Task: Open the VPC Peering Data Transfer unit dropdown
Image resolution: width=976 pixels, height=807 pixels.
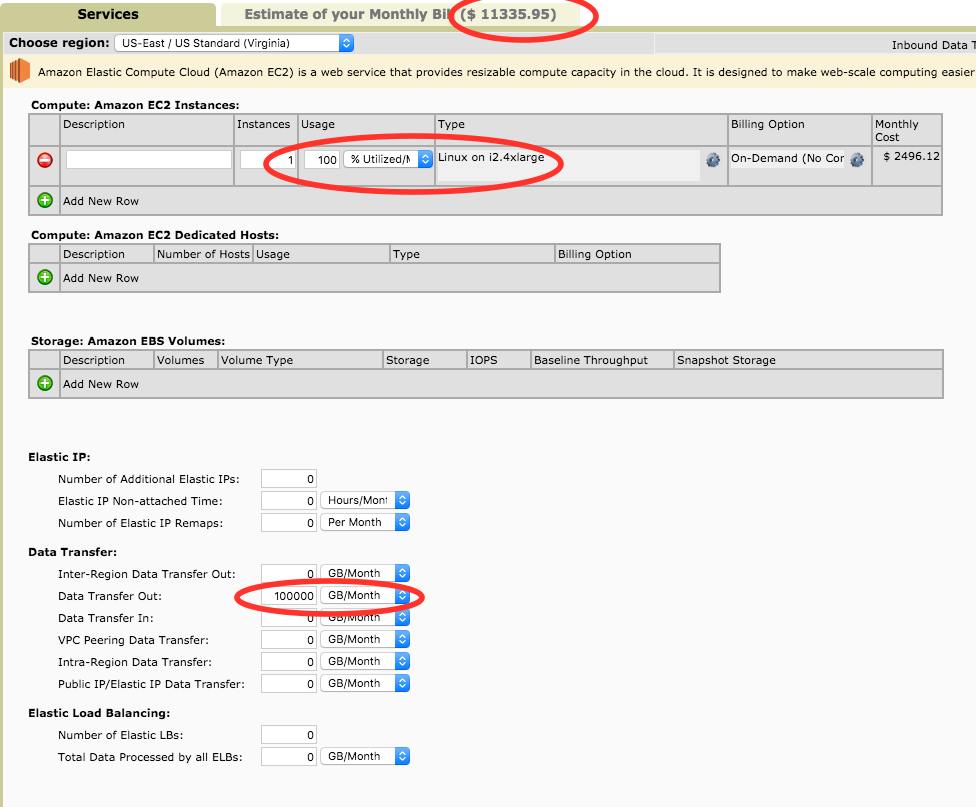Action: coord(365,639)
